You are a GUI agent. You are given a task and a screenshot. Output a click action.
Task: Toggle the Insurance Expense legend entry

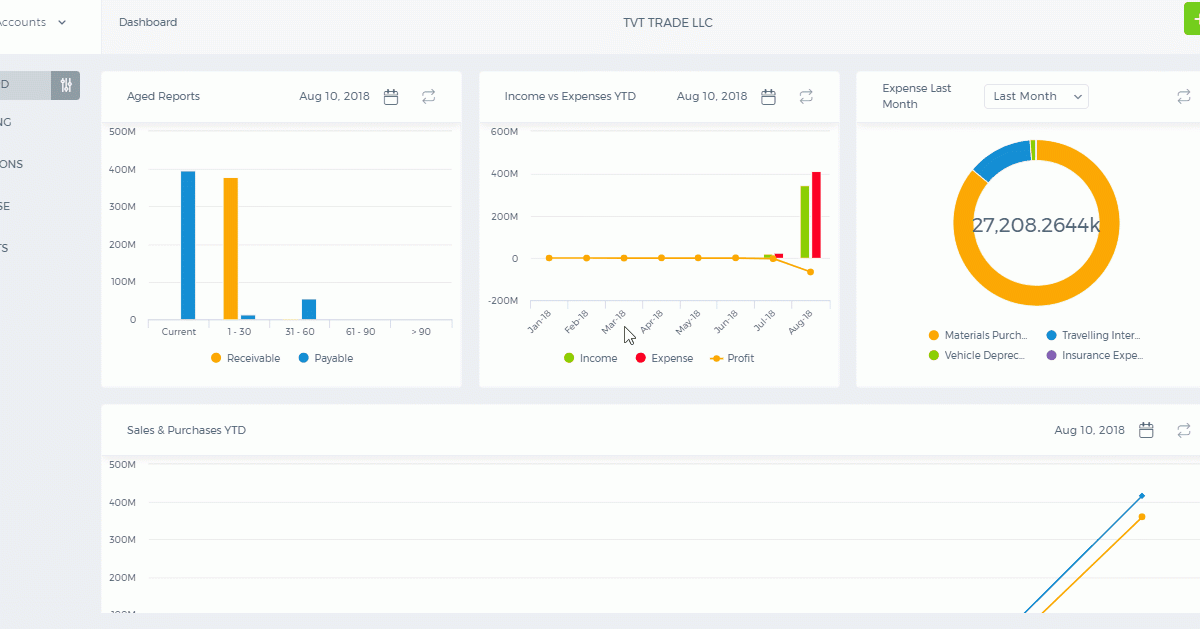1094,355
